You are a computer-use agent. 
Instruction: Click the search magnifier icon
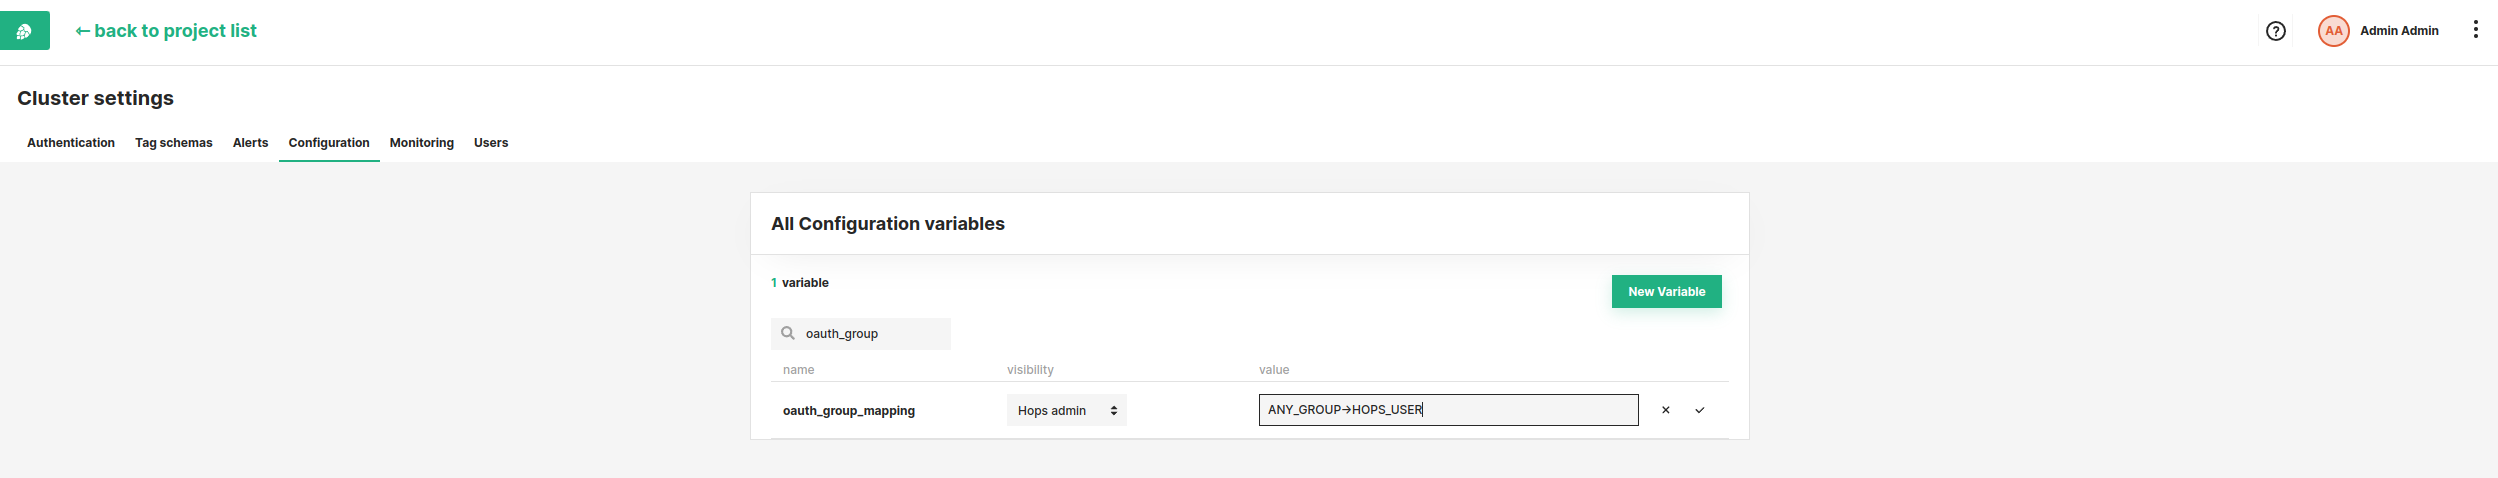788,333
